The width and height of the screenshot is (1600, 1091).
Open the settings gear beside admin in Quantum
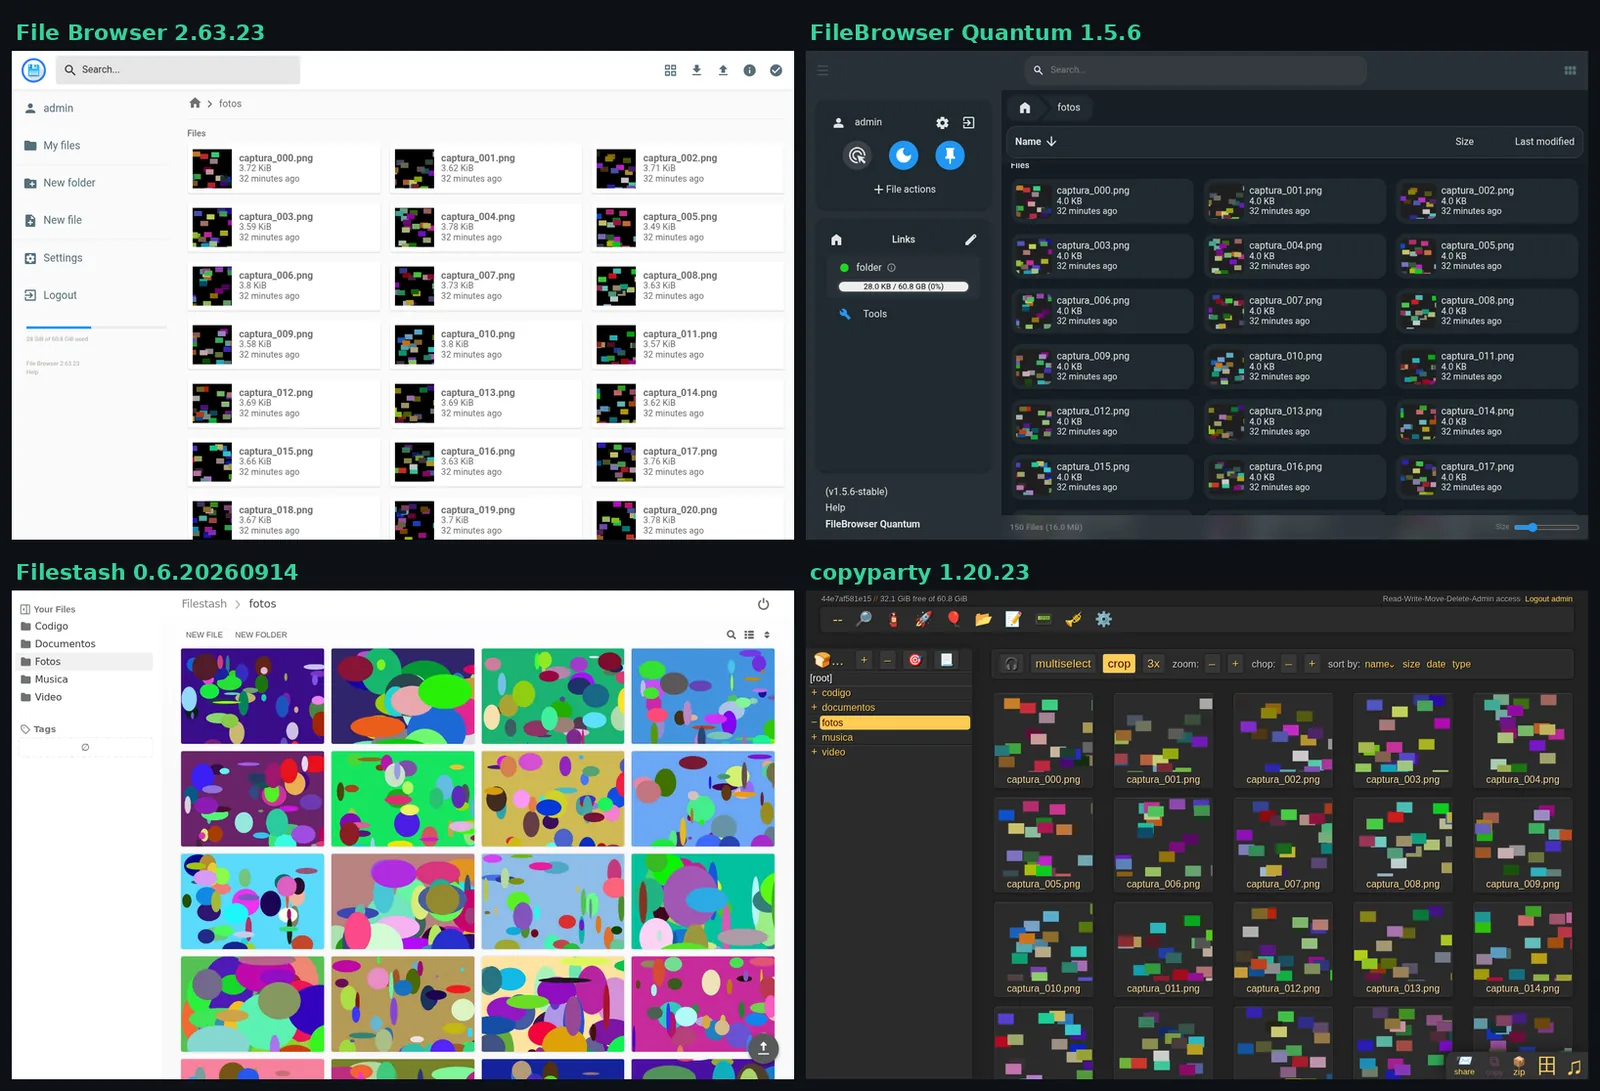click(x=942, y=122)
